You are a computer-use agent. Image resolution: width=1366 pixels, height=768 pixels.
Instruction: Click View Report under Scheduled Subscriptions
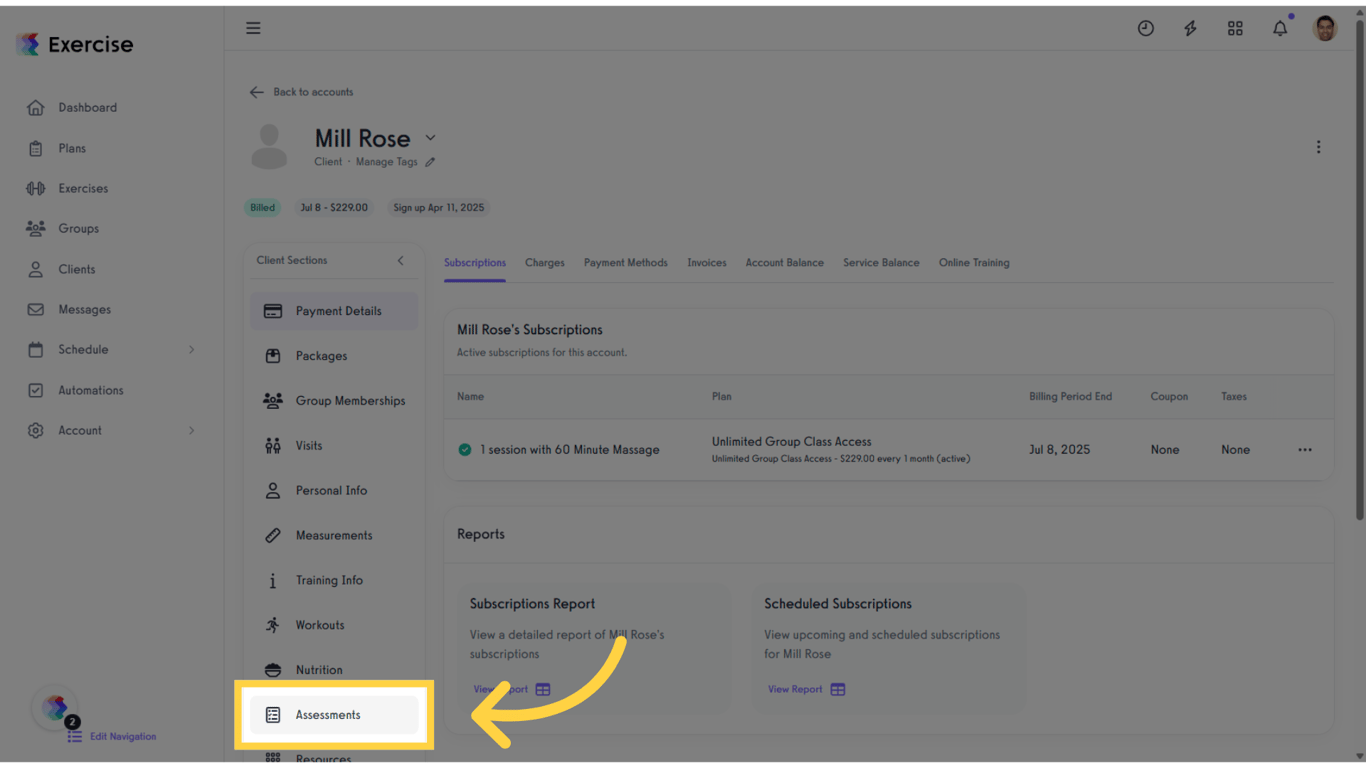(x=797, y=688)
